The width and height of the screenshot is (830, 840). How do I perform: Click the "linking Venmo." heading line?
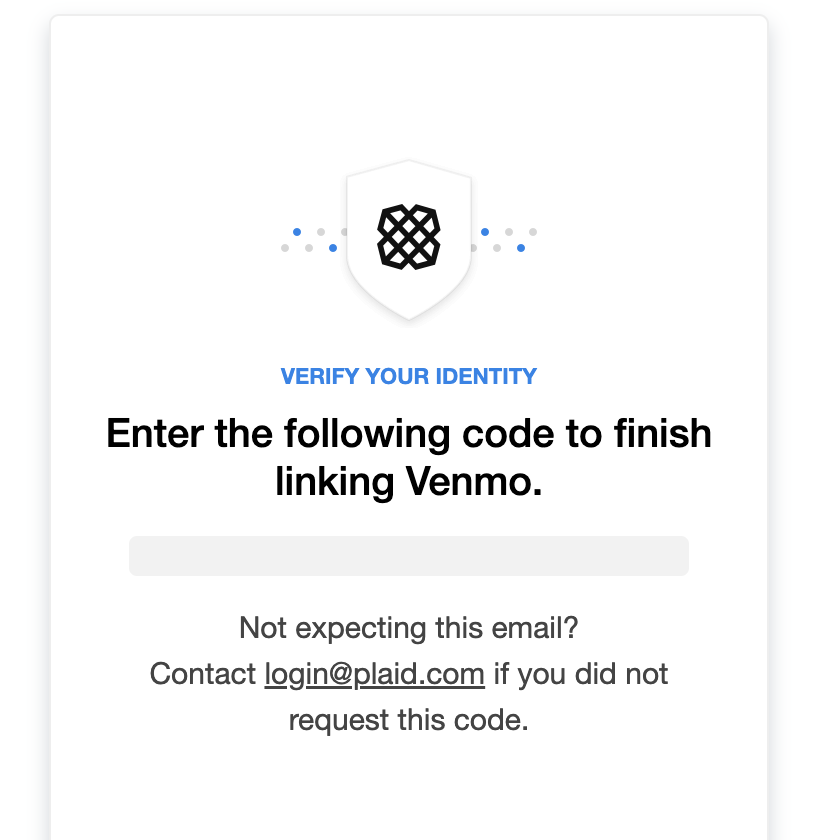[409, 481]
